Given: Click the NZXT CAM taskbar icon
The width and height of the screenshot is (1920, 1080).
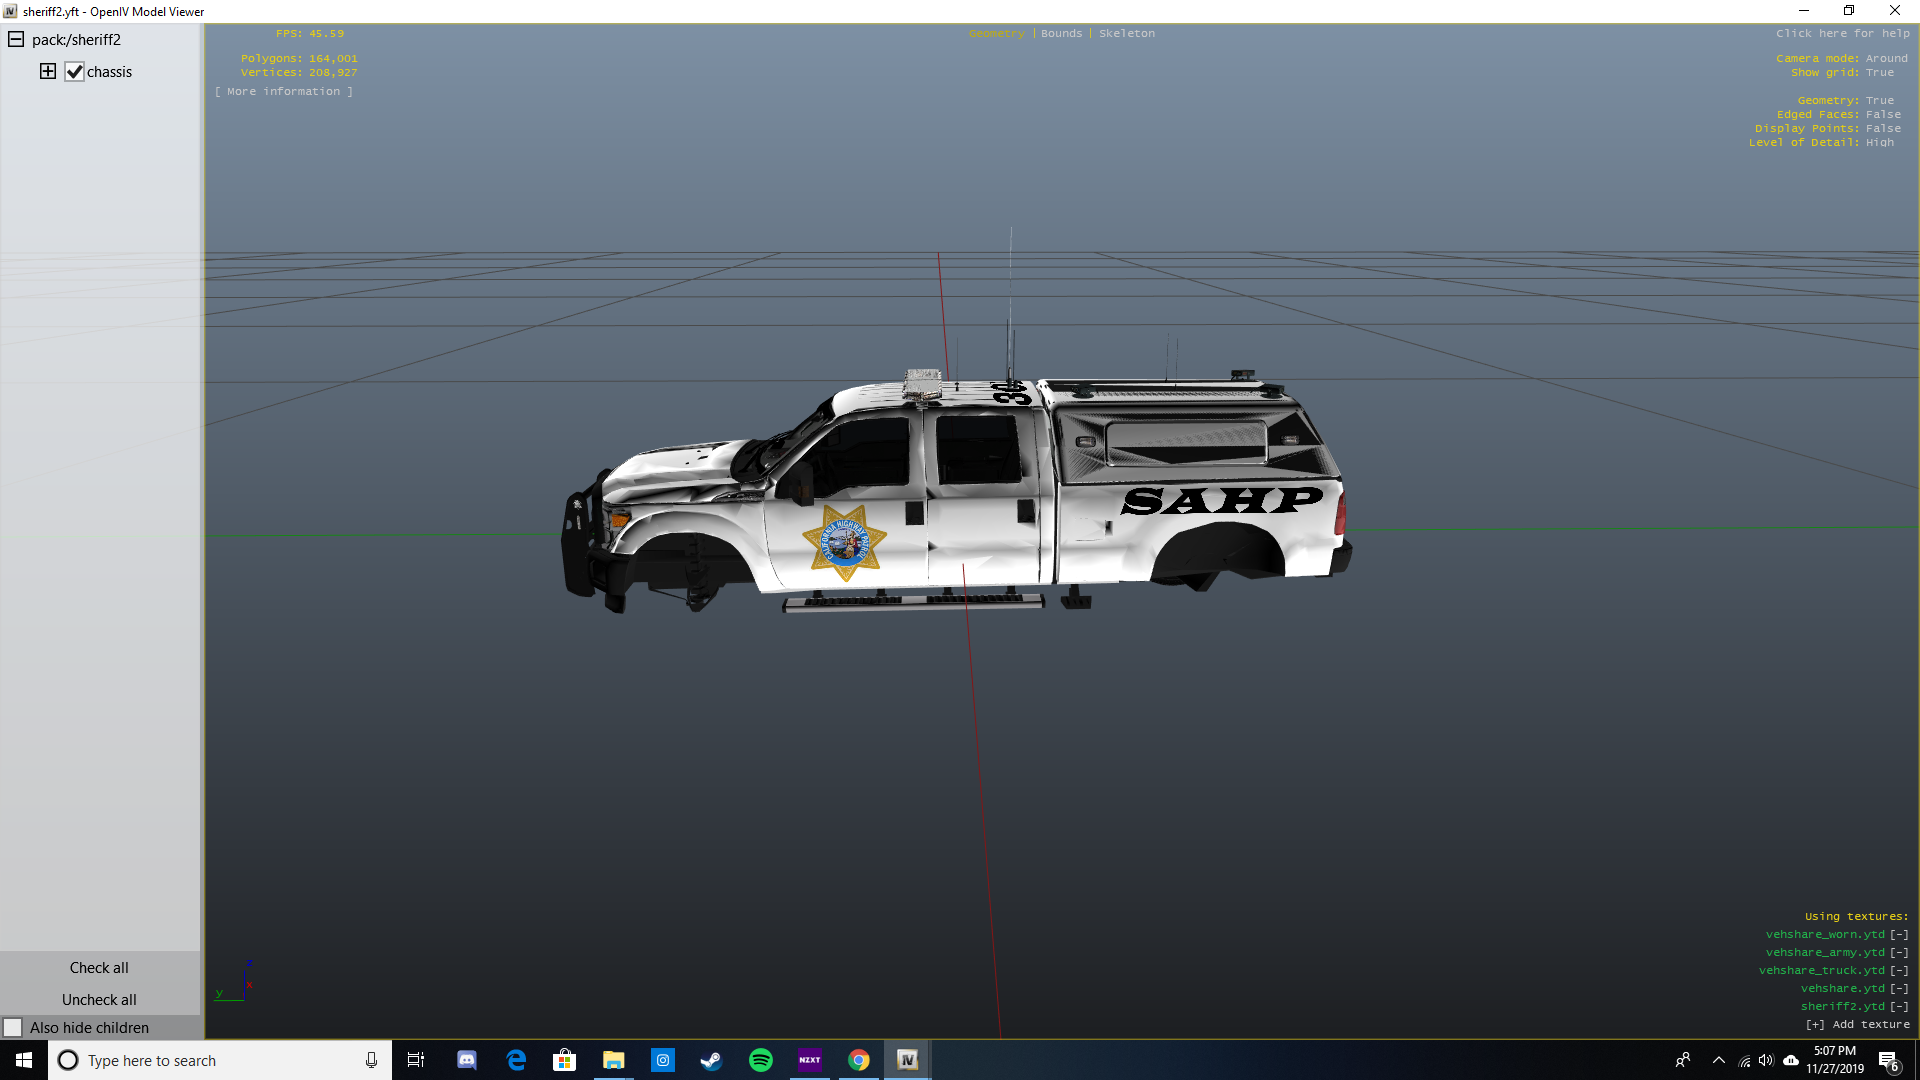Looking at the screenshot, I should click(x=809, y=1060).
